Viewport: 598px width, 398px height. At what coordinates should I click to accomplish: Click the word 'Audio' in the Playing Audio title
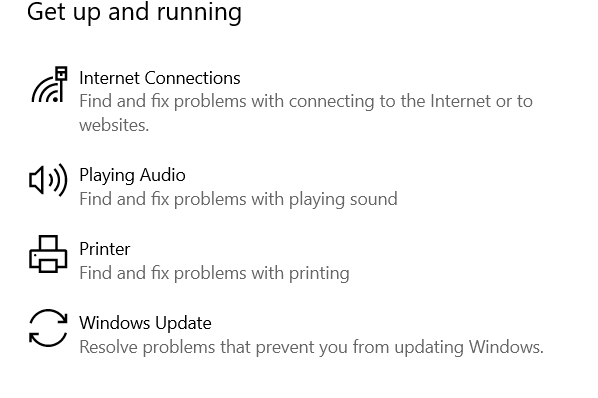pos(162,175)
